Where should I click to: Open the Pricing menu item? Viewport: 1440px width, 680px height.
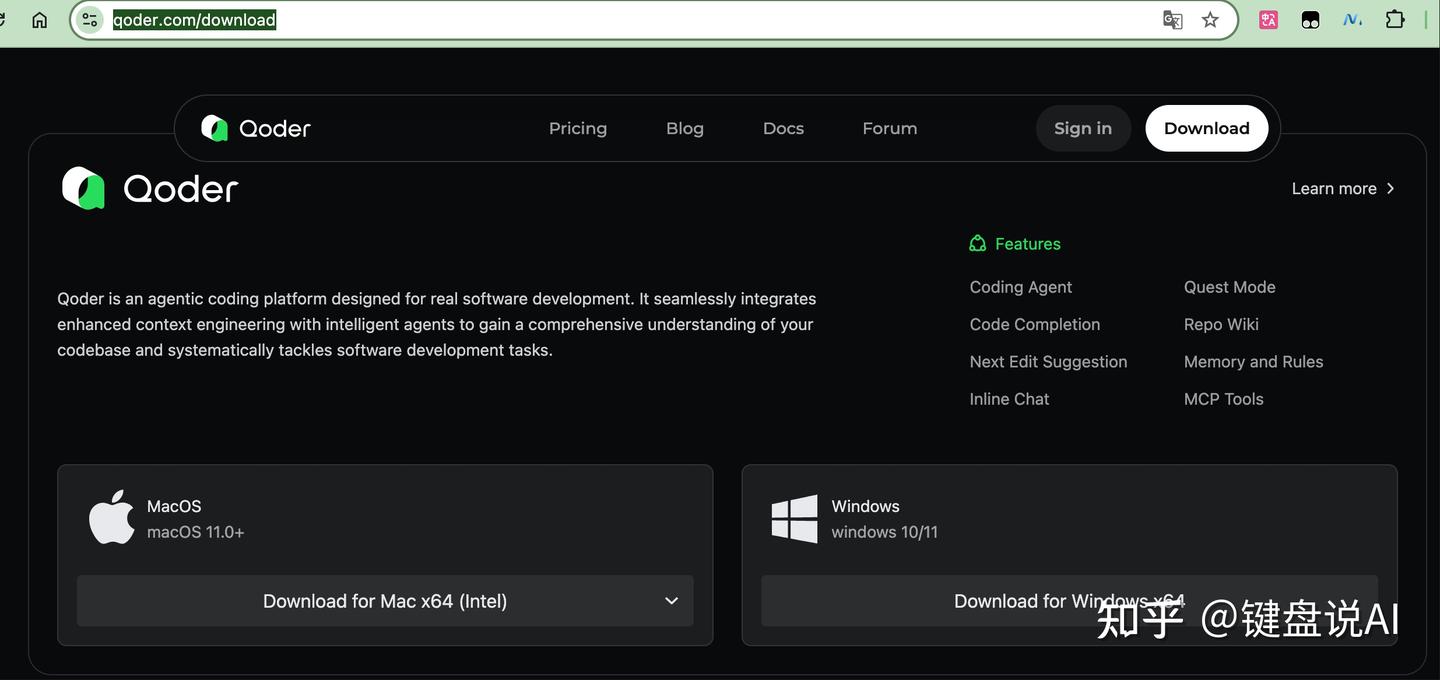tap(578, 128)
